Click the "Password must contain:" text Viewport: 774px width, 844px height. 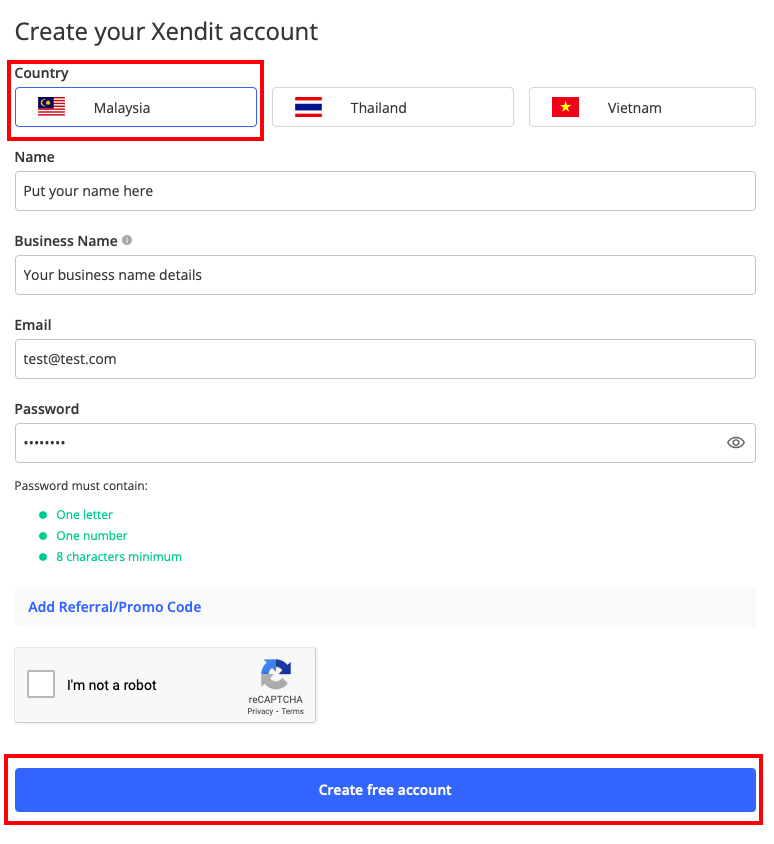tap(81, 486)
